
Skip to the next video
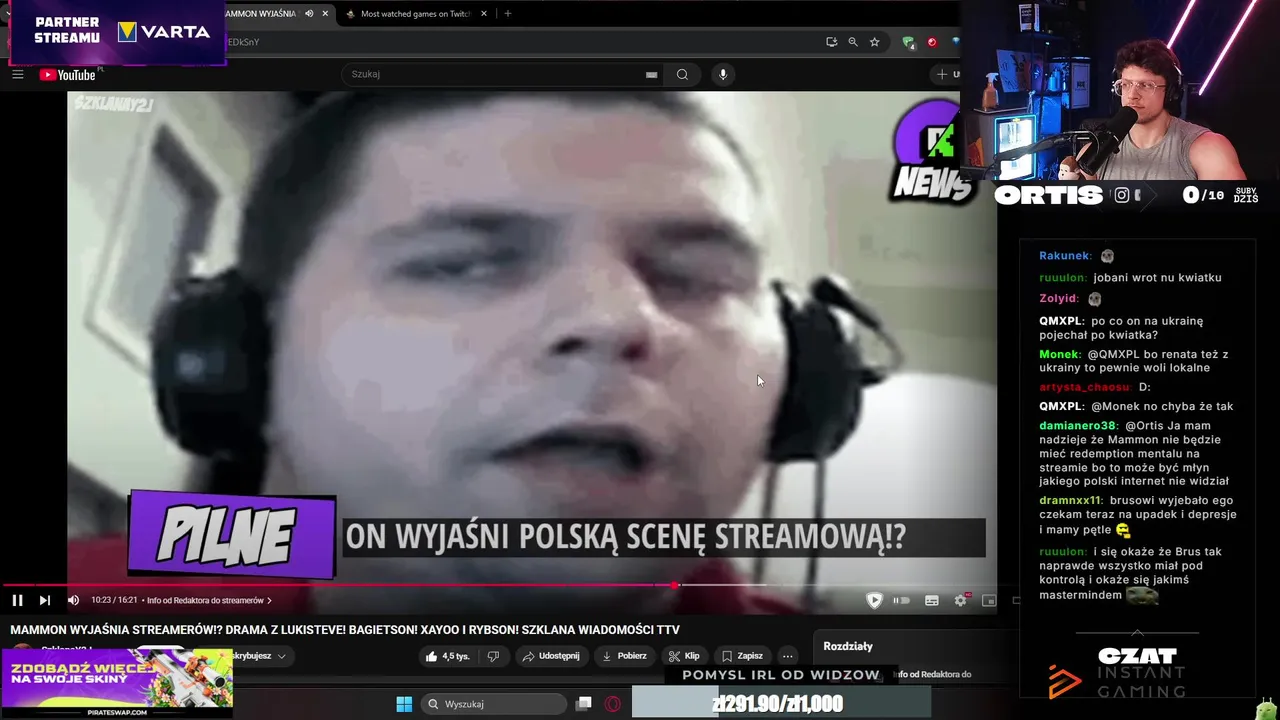pos(44,600)
